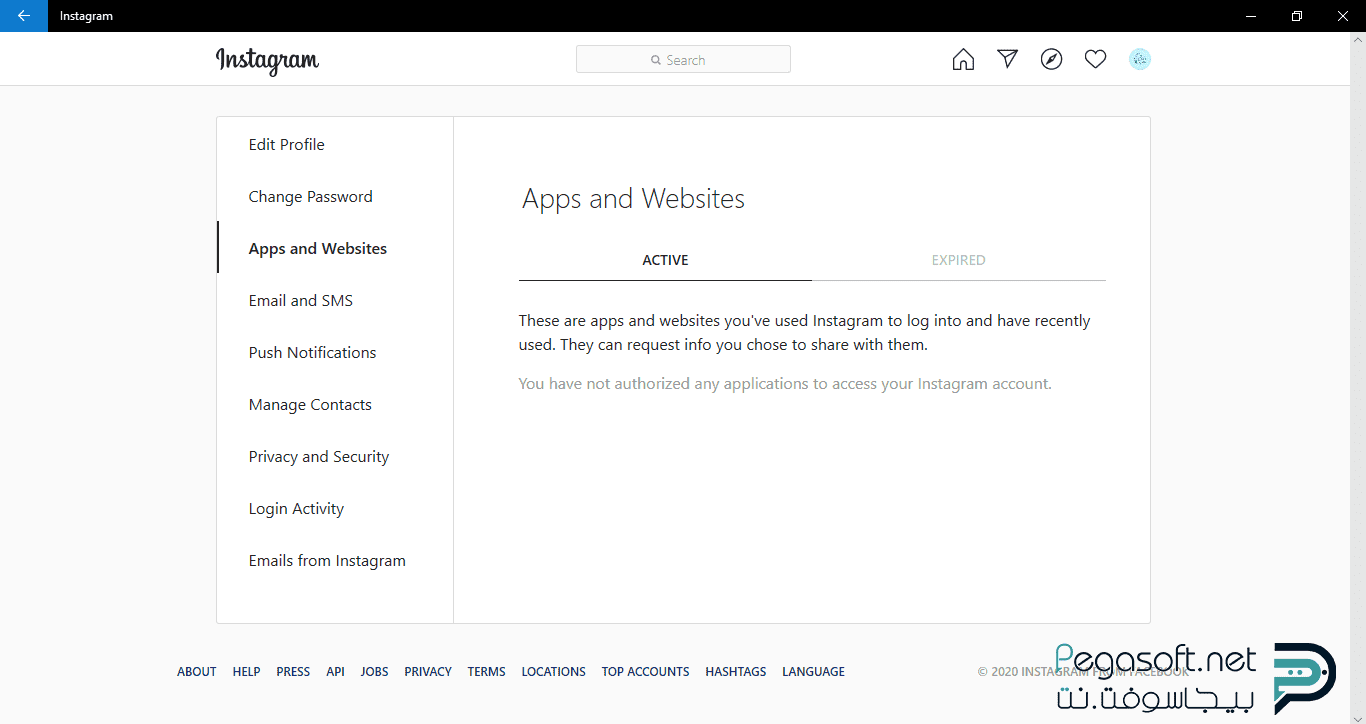Screen dimensions: 1366x724
Task: View Login Activity page
Action: [335, 509]
